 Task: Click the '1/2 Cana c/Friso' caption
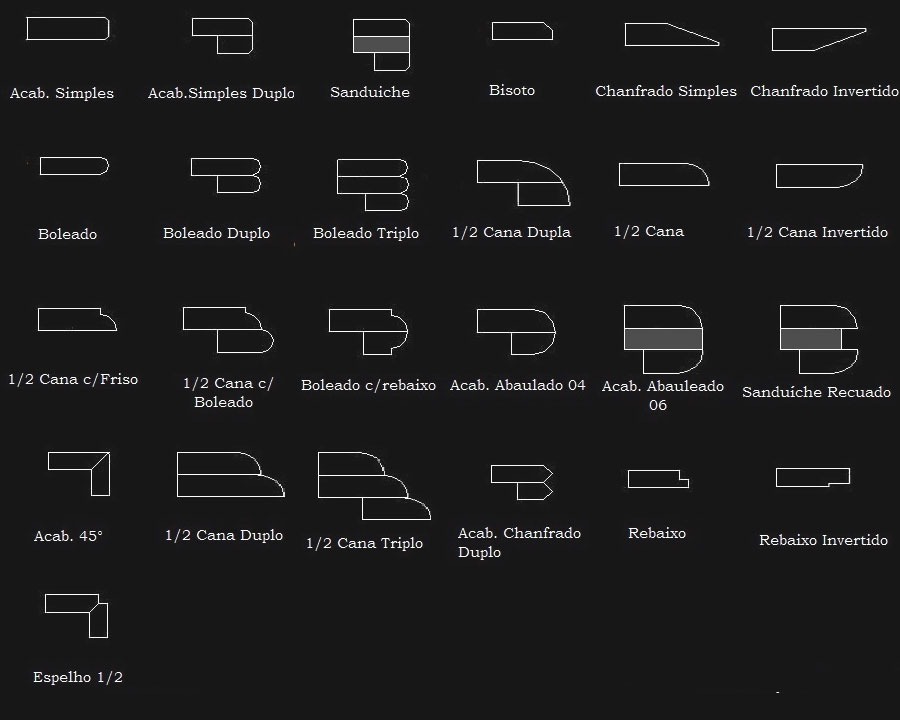(x=73, y=379)
